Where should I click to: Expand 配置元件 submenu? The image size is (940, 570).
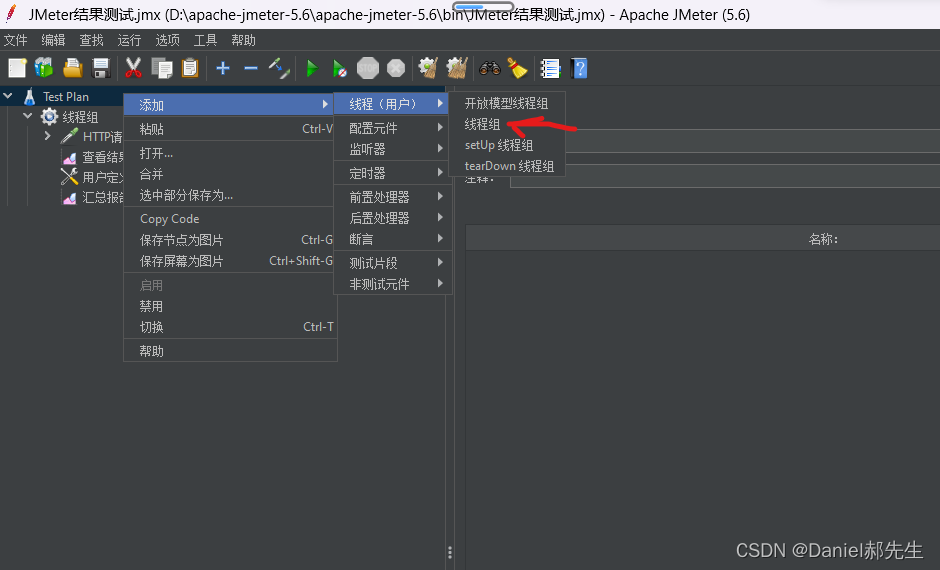coord(393,128)
